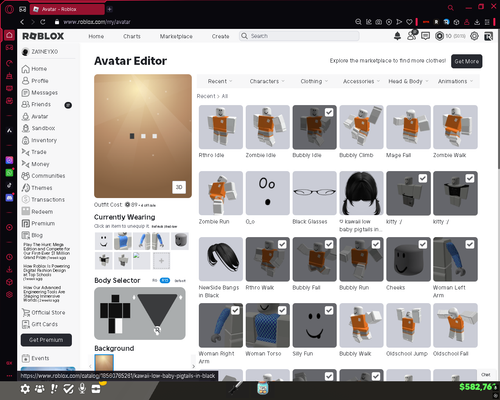Go to Home in the top navigation
Screen dimensions: 500x400
pyautogui.click(x=96, y=36)
